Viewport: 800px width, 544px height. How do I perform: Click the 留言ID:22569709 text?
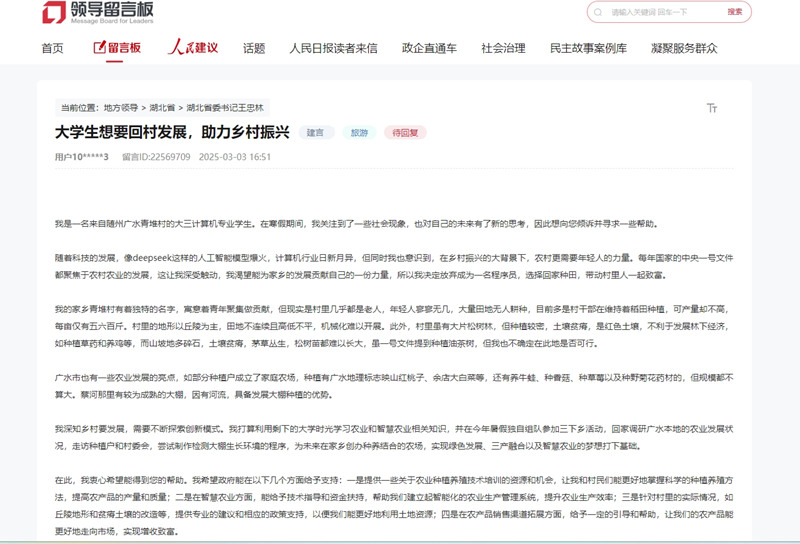click(156, 157)
